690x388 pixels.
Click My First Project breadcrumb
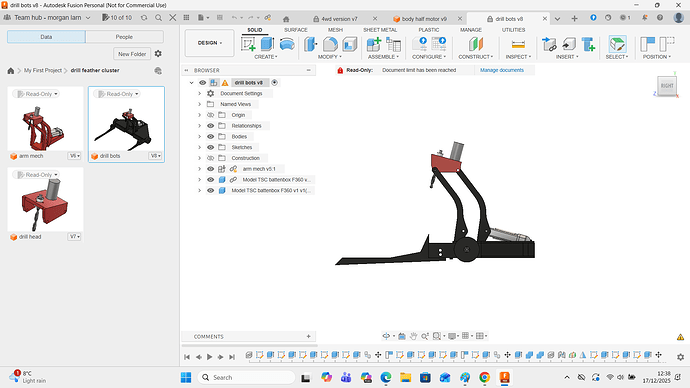click(43, 70)
